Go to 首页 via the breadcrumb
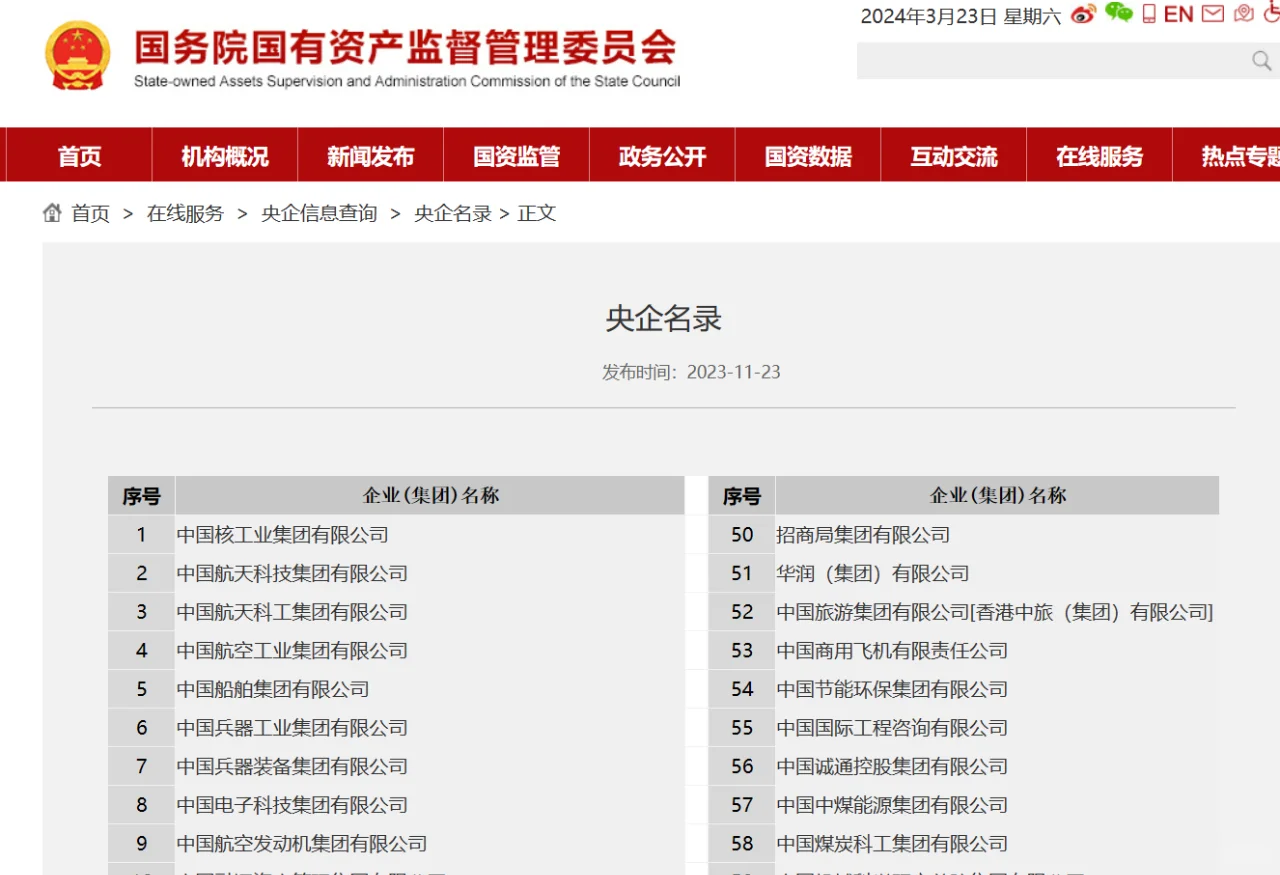 pos(91,213)
